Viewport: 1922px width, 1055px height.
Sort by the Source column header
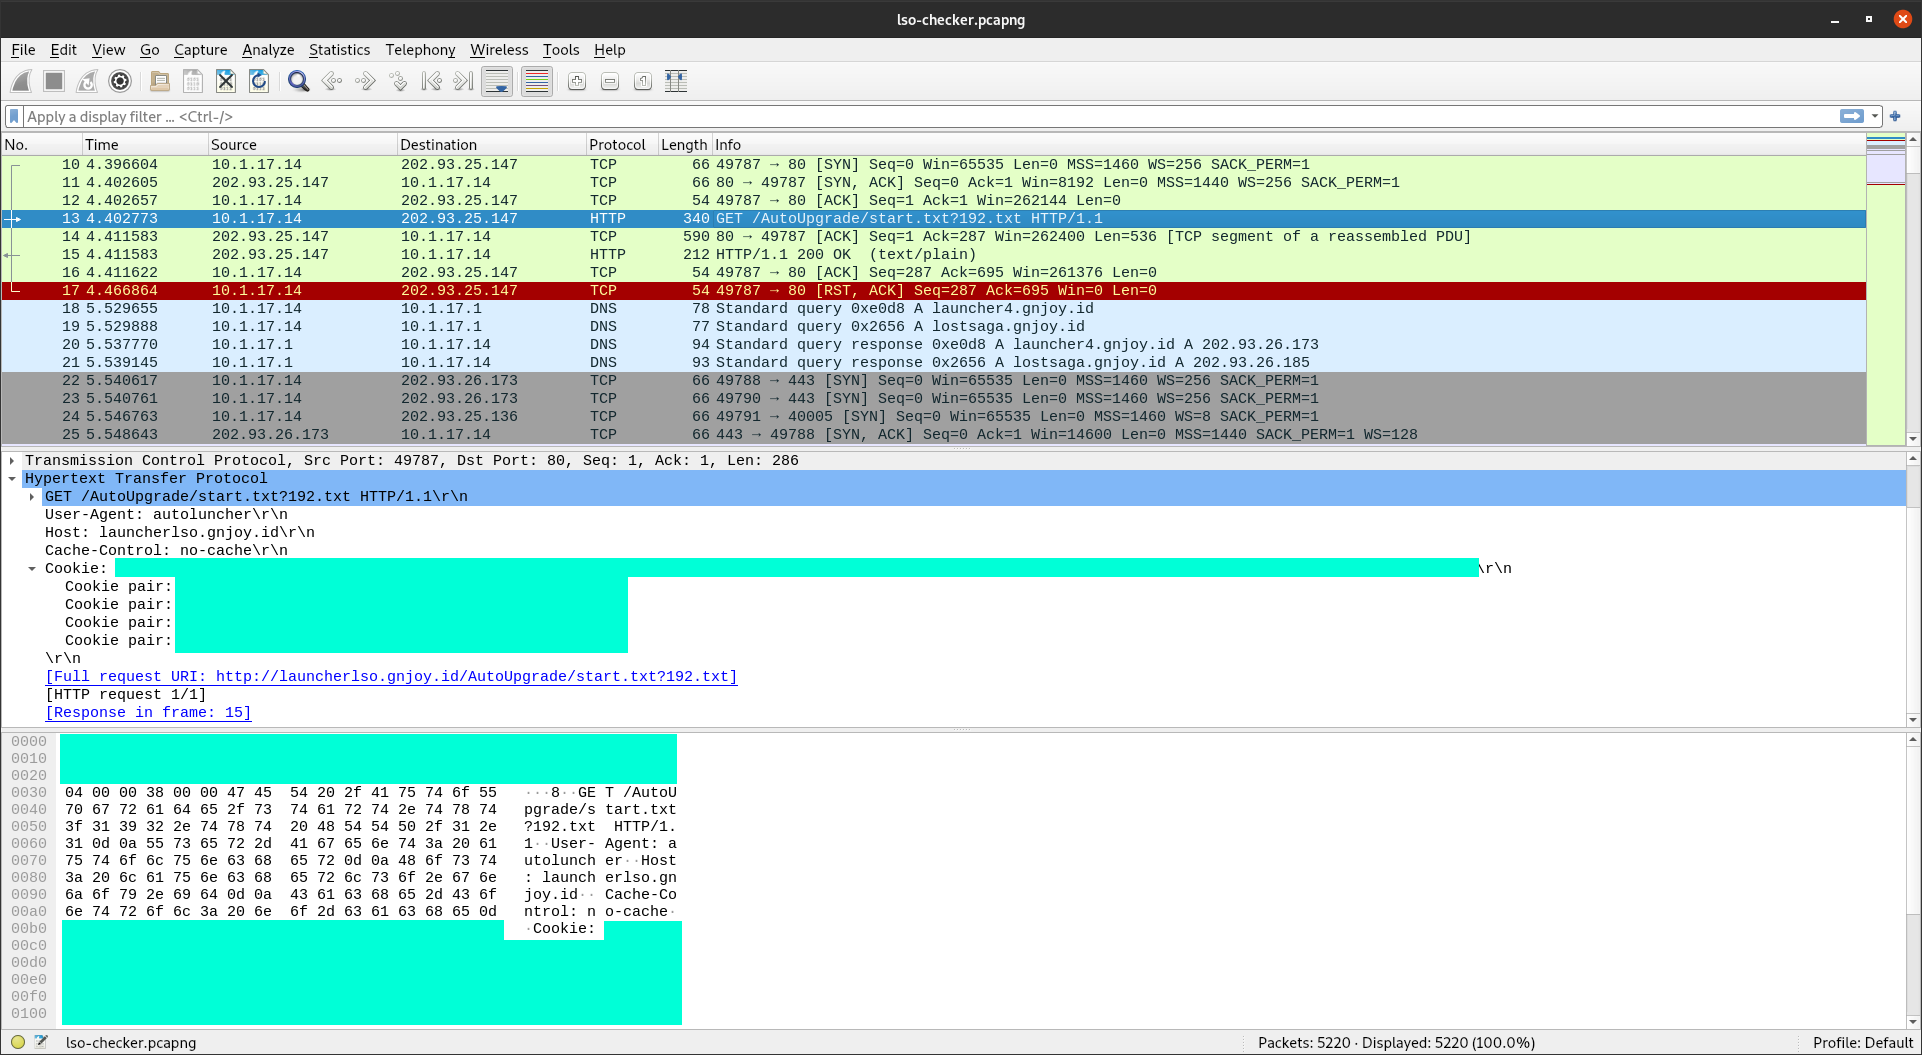(x=302, y=145)
